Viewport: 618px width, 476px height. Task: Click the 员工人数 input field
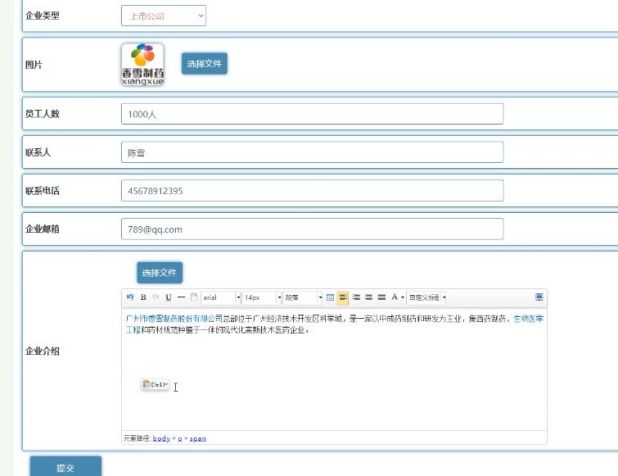coord(312,114)
